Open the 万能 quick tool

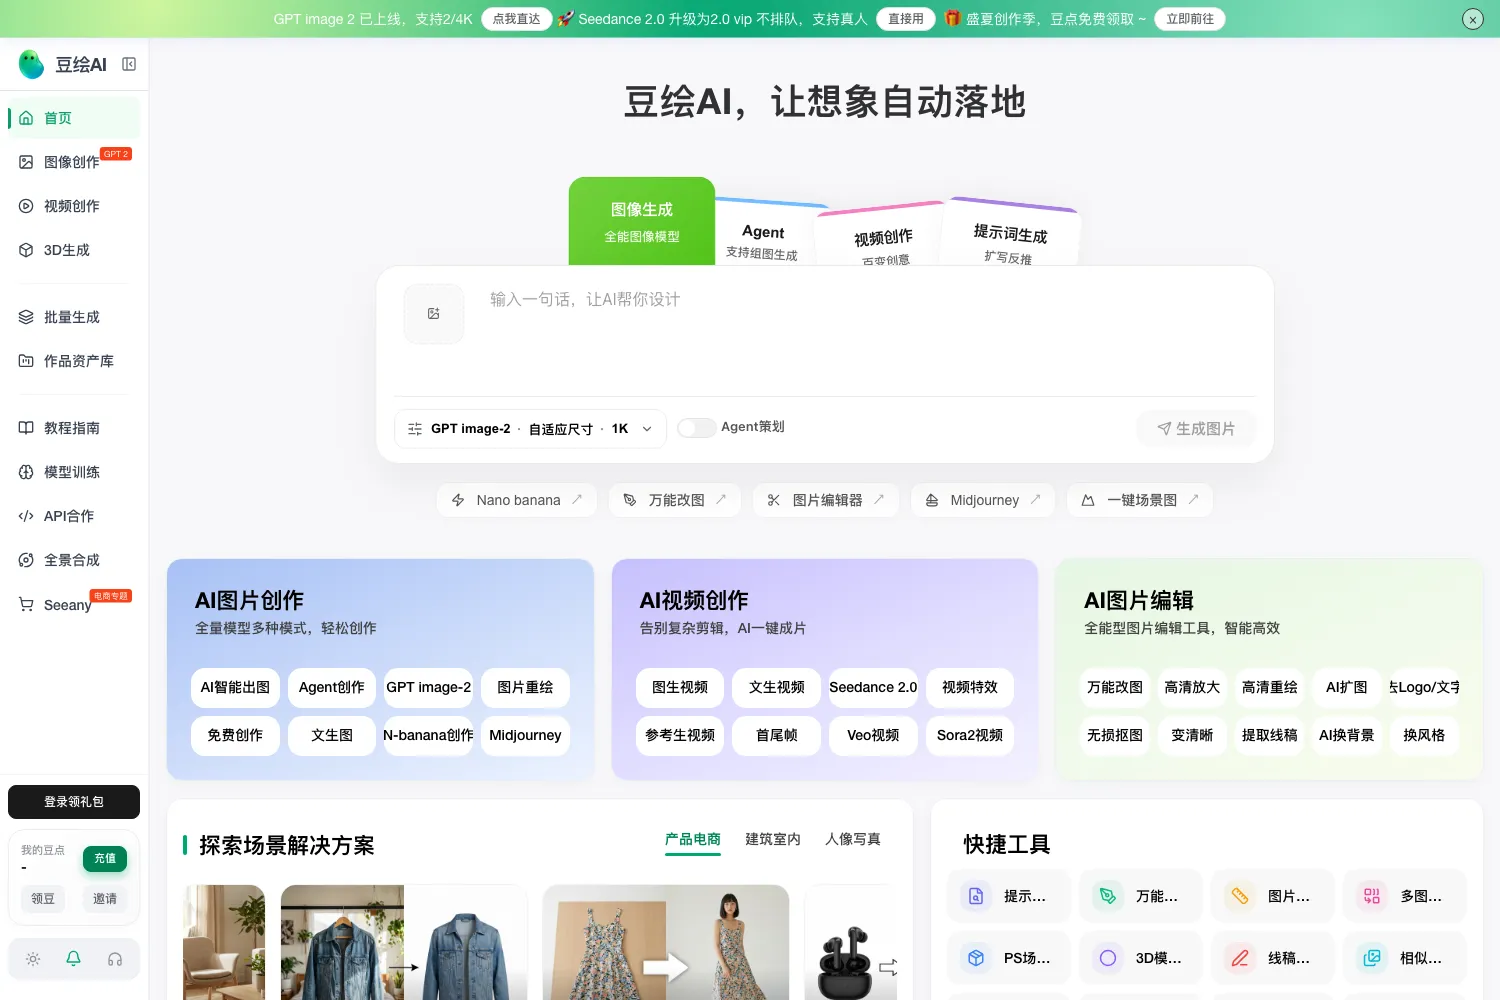point(1141,896)
